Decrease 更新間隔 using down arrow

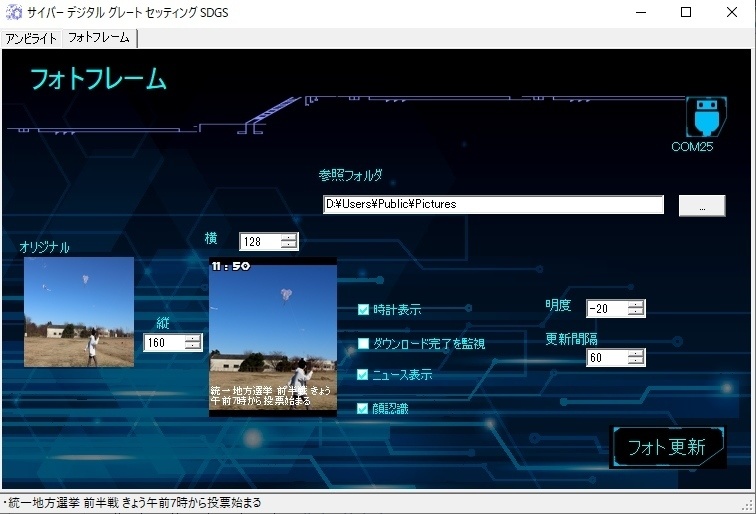(x=636, y=362)
